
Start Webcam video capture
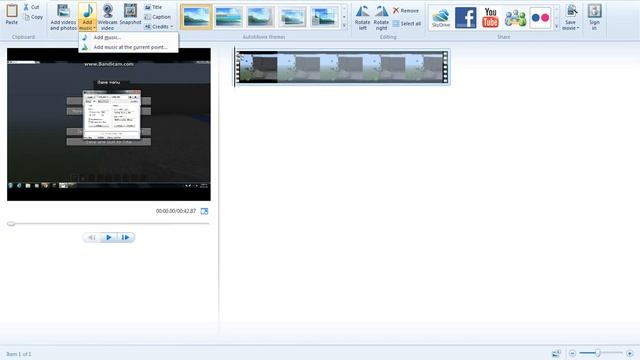point(108,17)
